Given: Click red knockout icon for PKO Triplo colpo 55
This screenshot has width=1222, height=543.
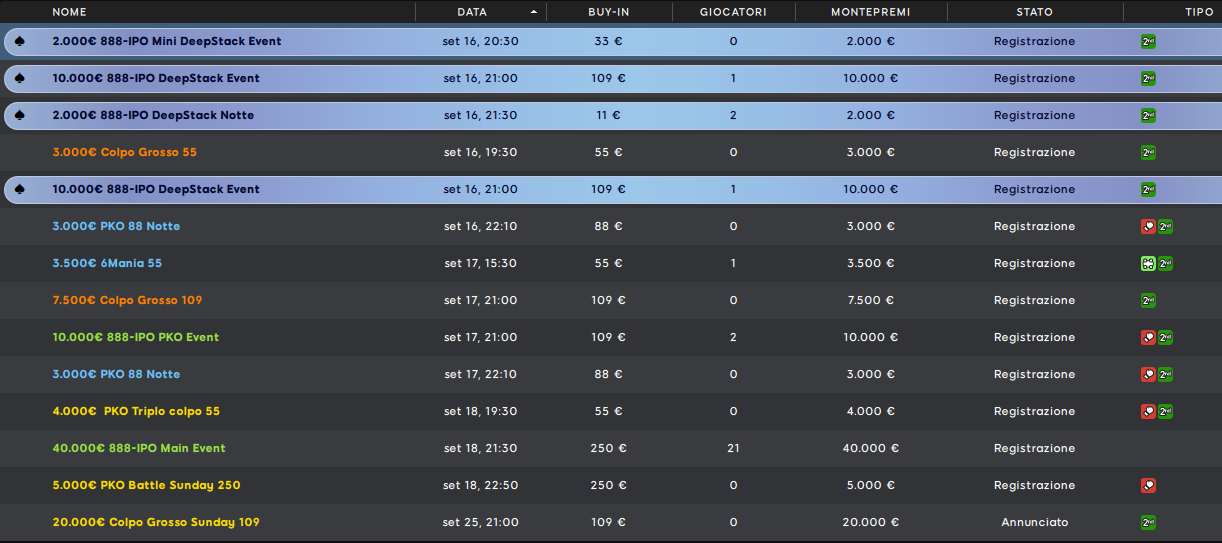Looking at the screenshot, I should coord(1148,412).
